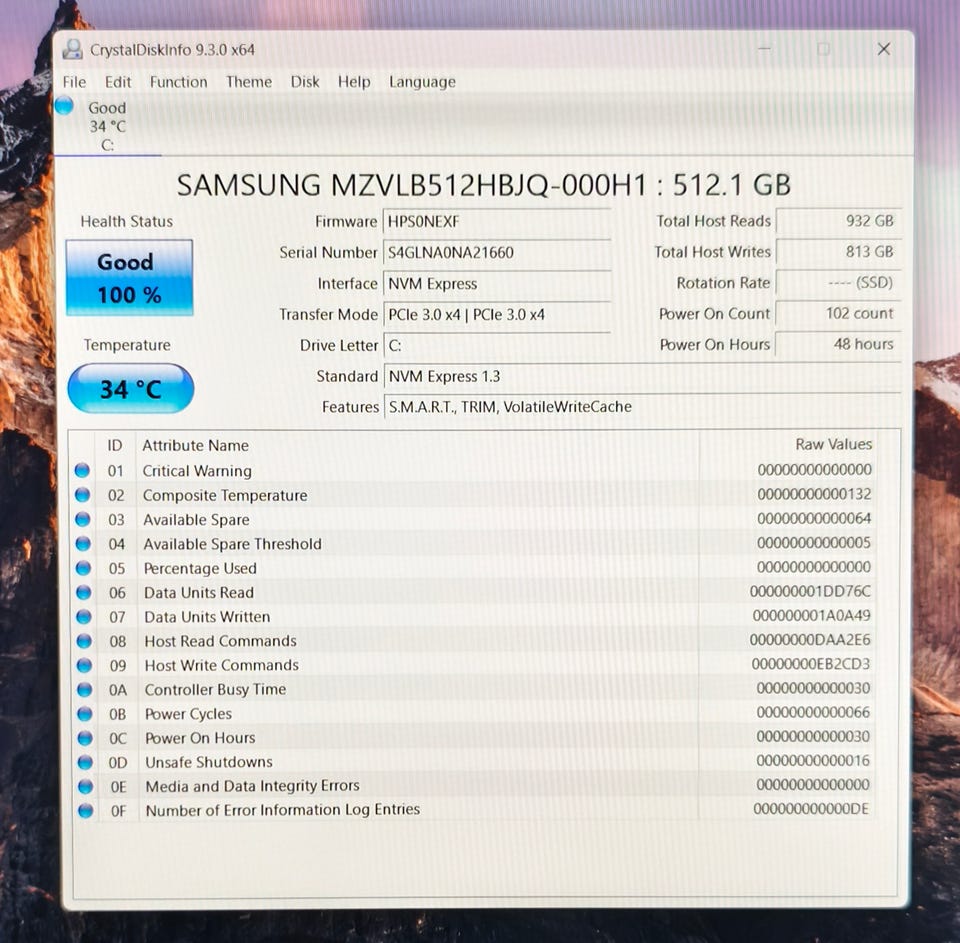960x943 pixels.
Task: Click the Total Host Writes value 813 GB
Action: click(x=838, y=252)
